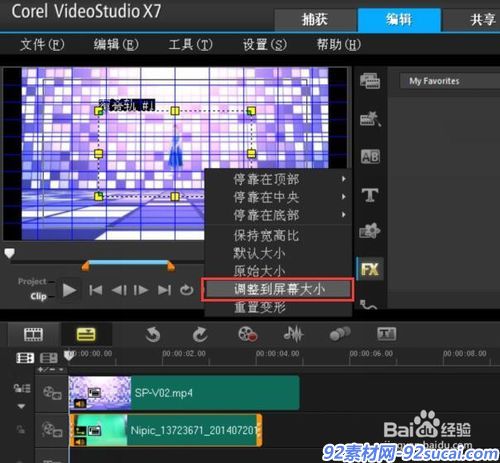Open the Auto Music tool
The width and height of the screenshot is (500, 463).
pyautogui.click(x=340, y=334)
